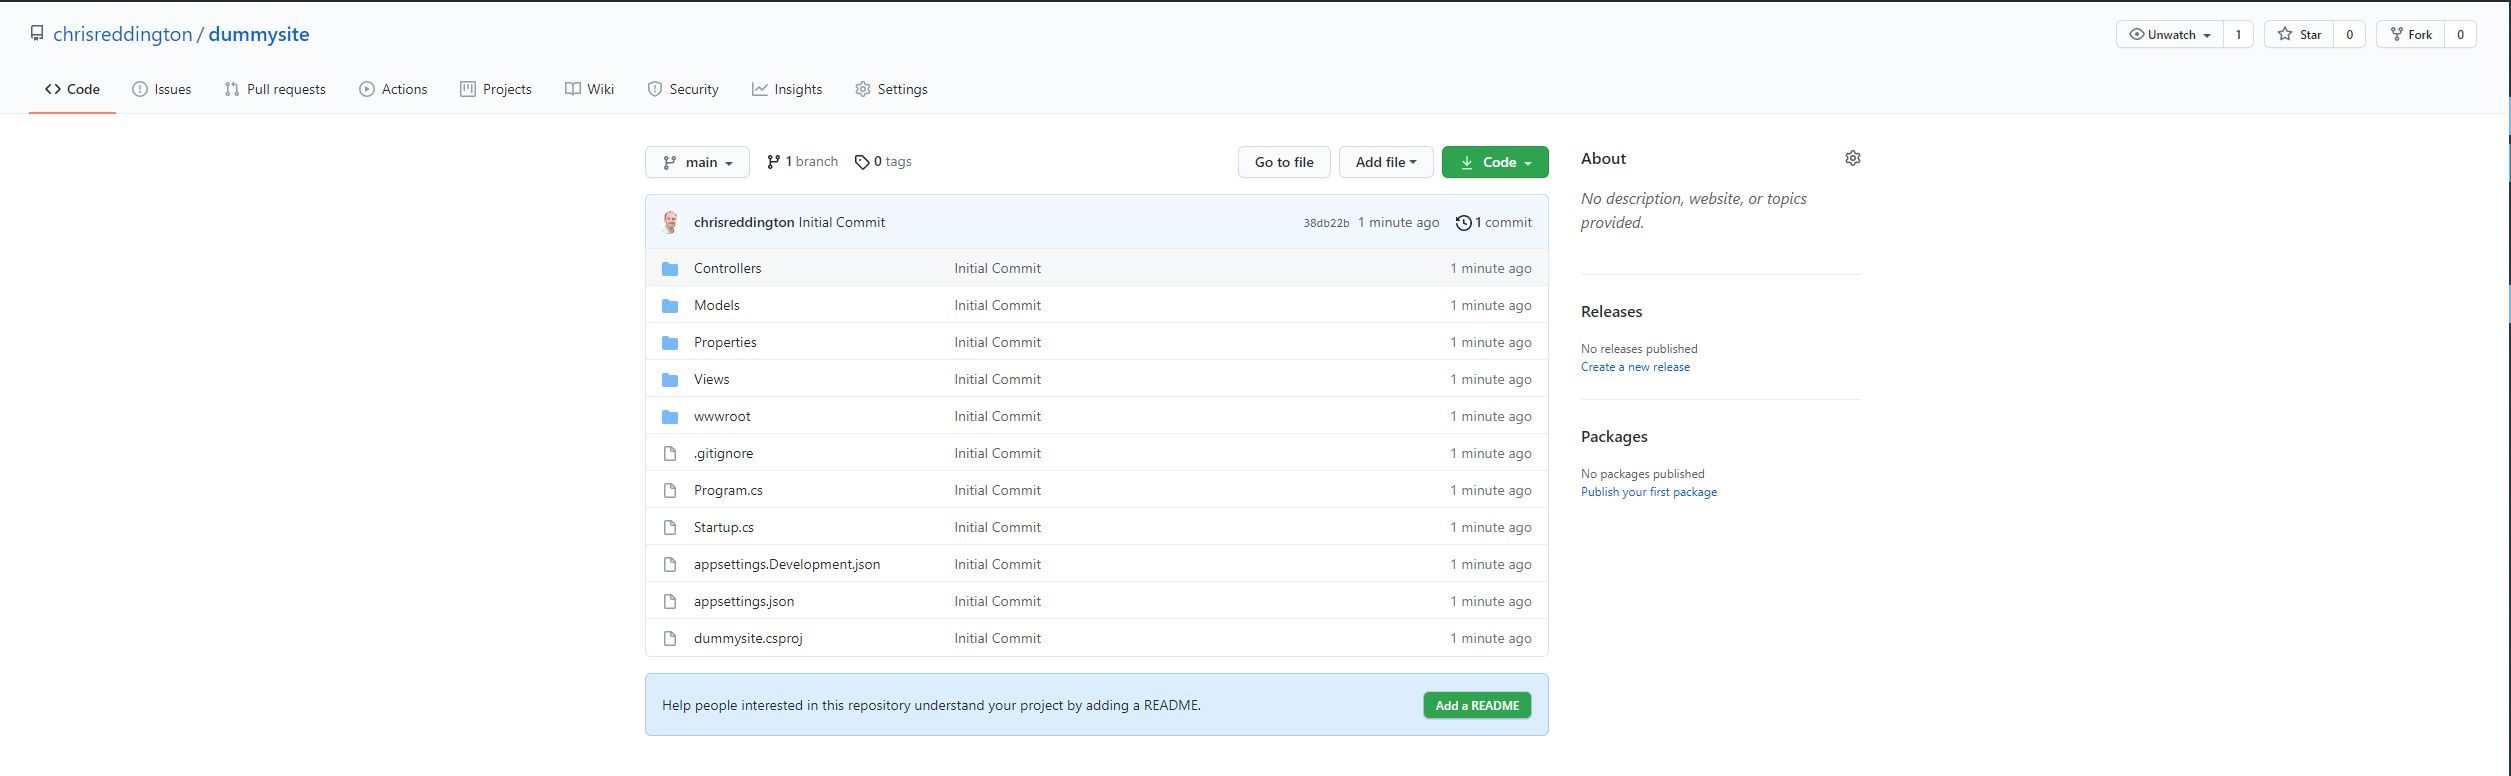Click the repository book icon beside chrisreddington
The width and height of the screenshot is (2511, 776).
pos(37,34)
